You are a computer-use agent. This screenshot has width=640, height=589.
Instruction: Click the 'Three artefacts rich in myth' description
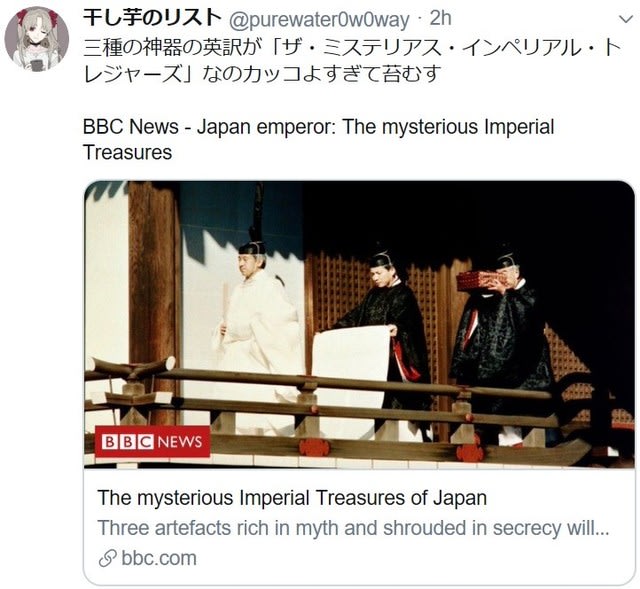pyautogui.click(x=353, y=528)
